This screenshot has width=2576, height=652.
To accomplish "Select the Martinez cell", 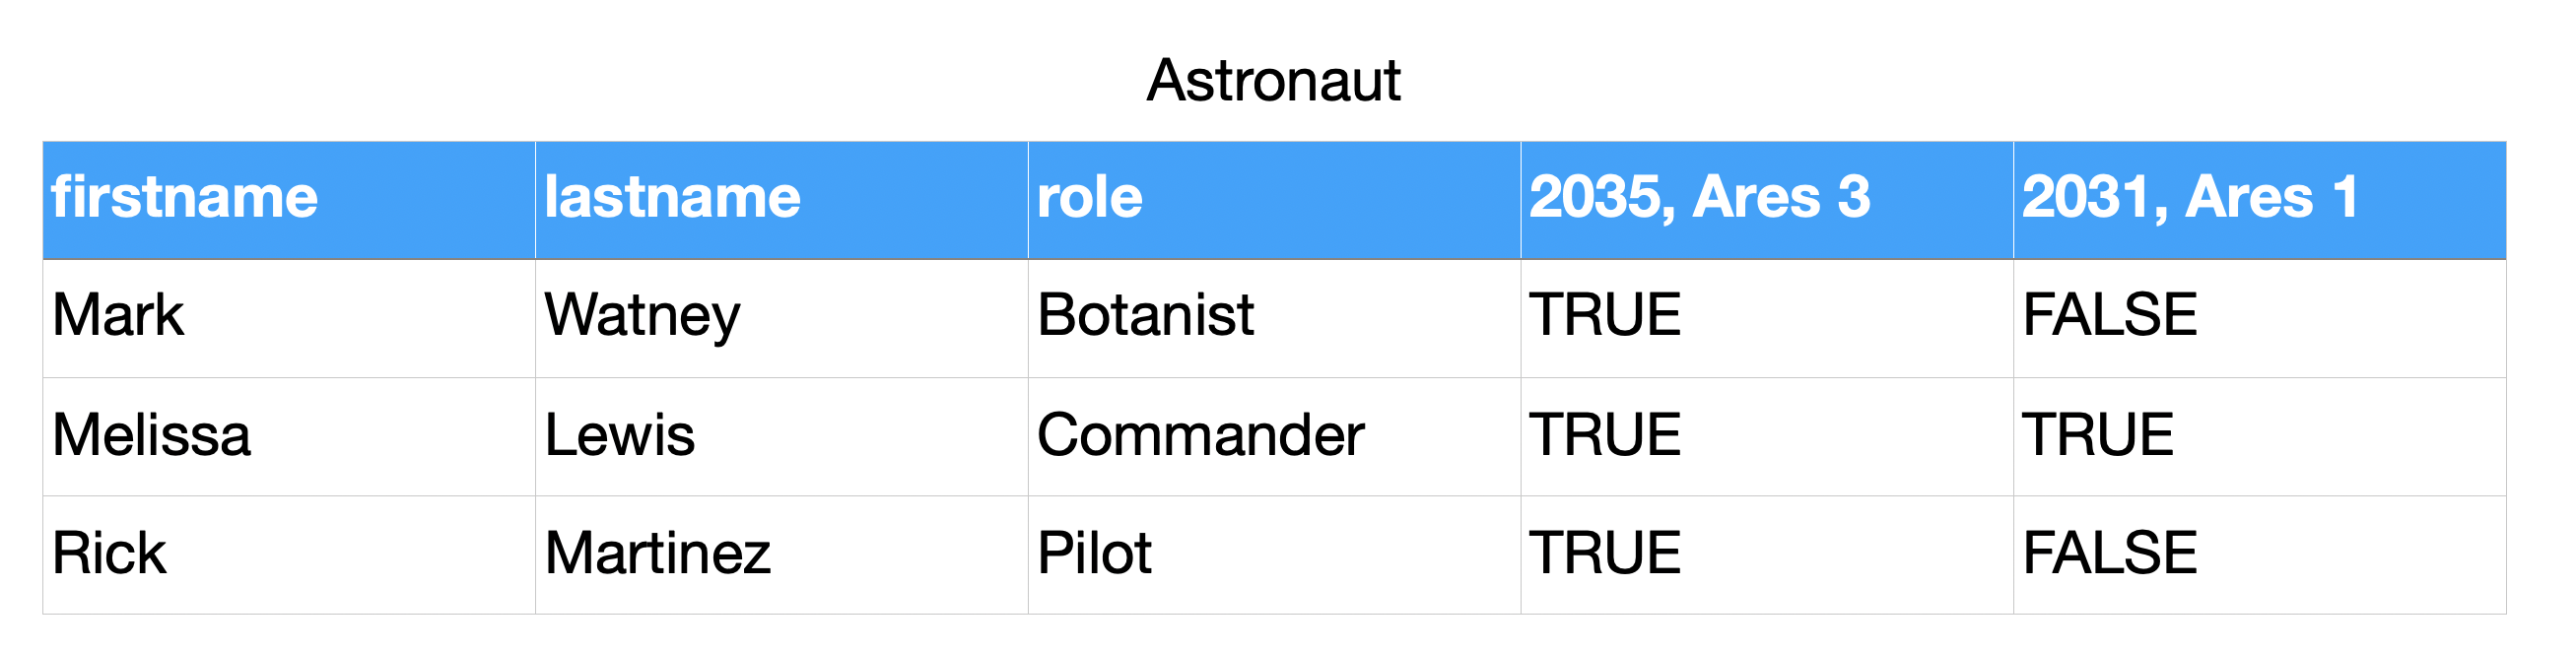I will click(780, 554).
